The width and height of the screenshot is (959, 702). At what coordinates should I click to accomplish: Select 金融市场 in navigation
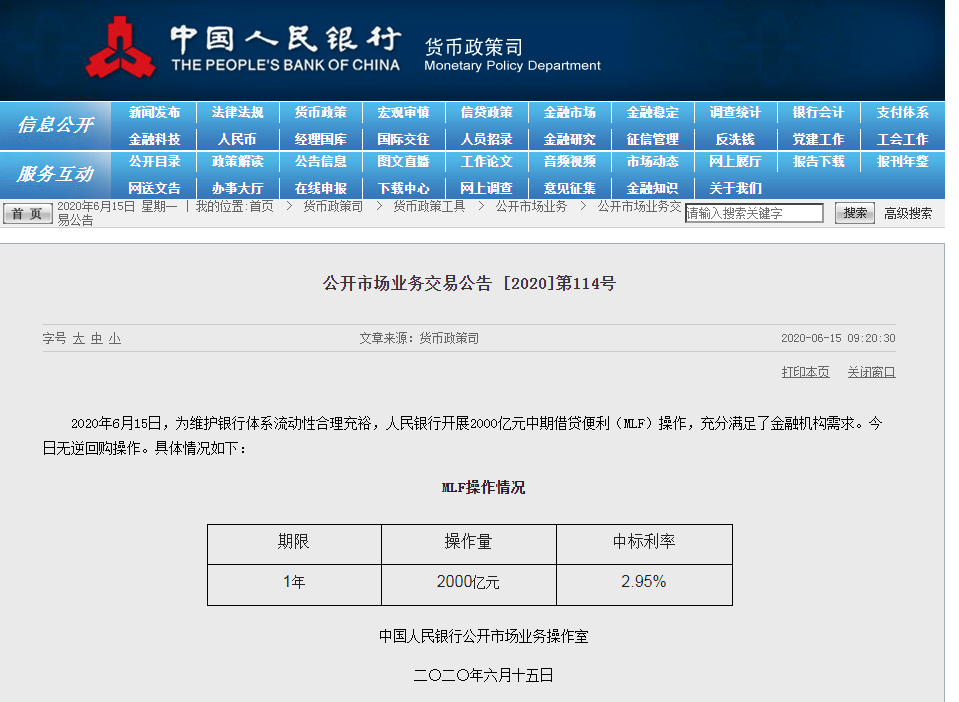(569, 113)
